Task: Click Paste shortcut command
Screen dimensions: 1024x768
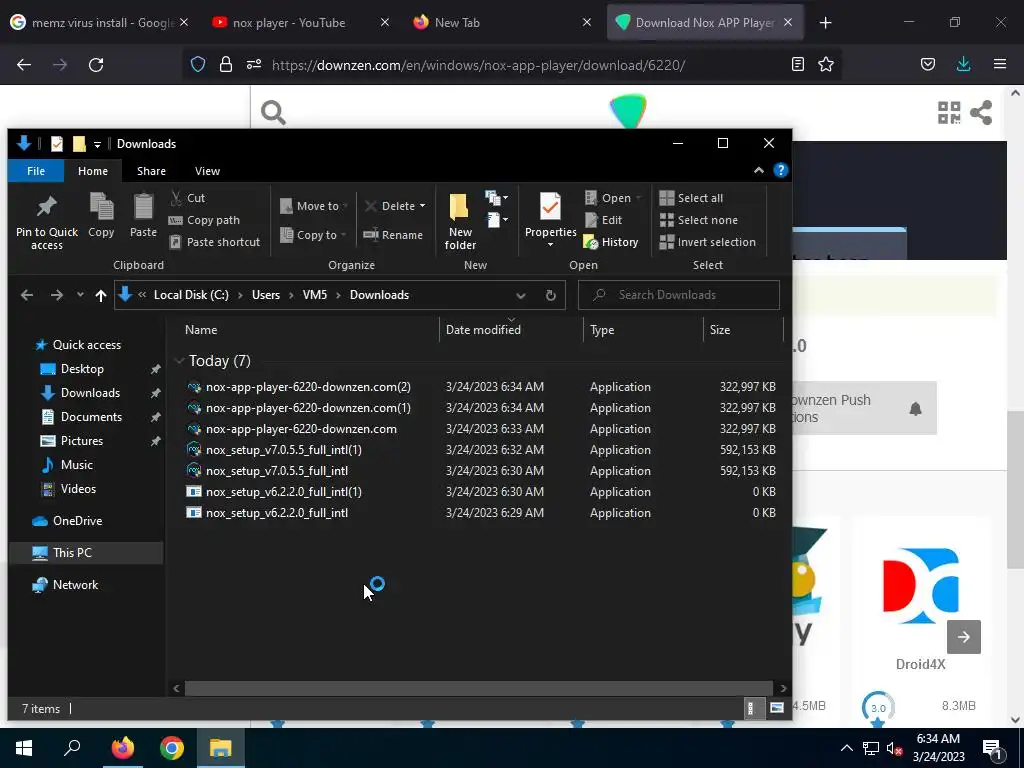Action: [x=215, y=242]
